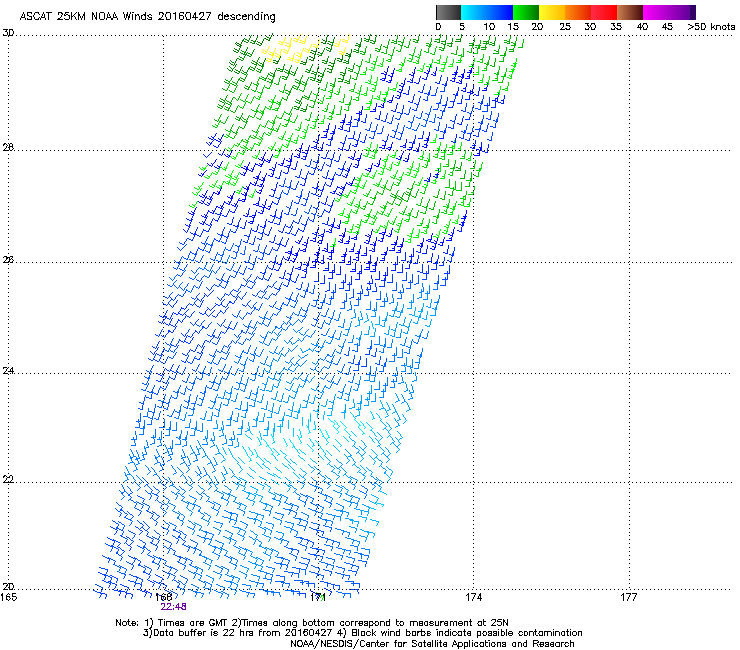Click the latitude axis label '30'
This screenshot has width=740, height=650.
tap(8, 33)
